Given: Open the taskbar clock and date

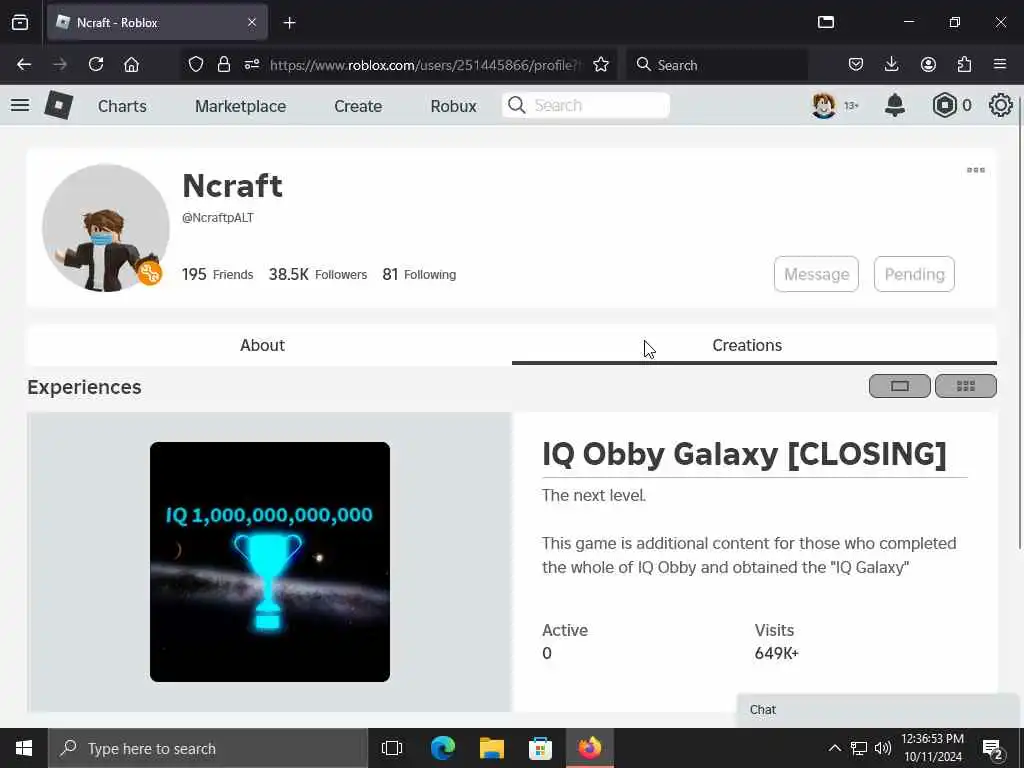Looking at the screenshot, I should pos(933,748).
